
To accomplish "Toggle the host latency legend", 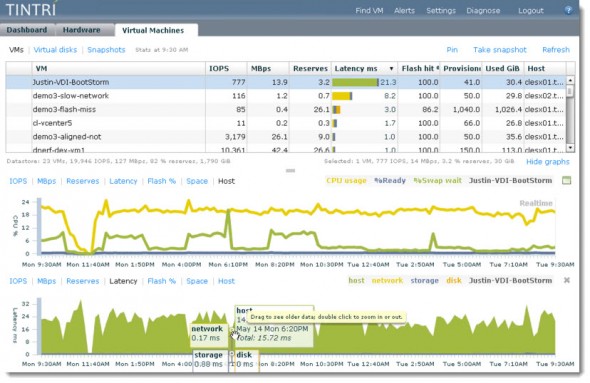I will click(356, 280).
